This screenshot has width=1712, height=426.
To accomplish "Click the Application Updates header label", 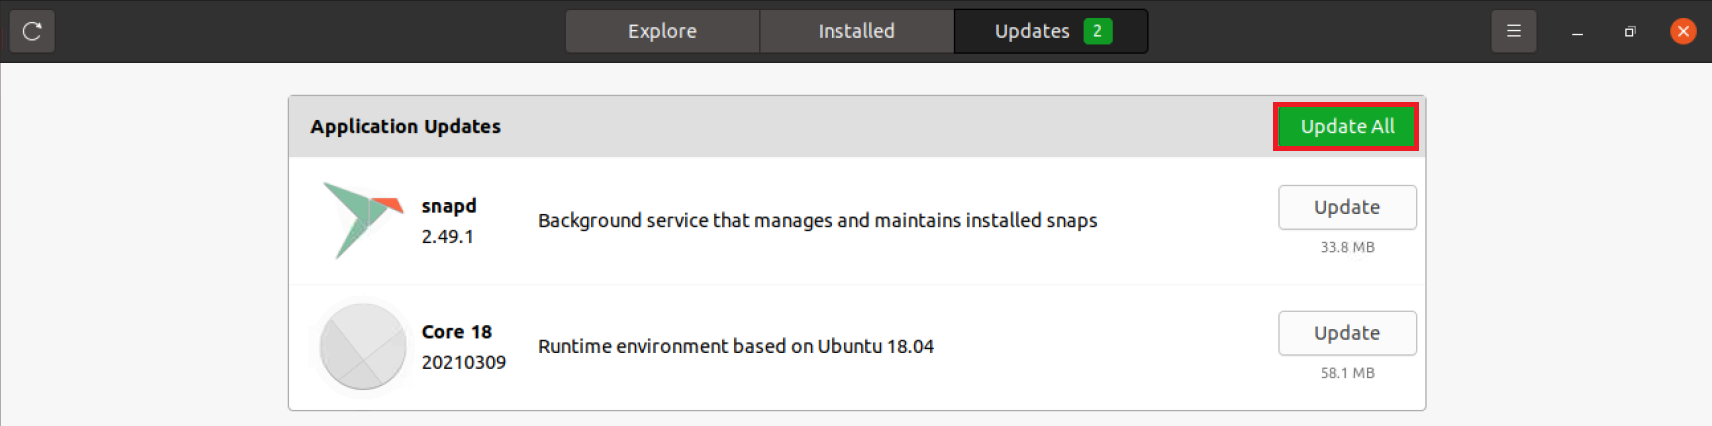I will 405,127.
